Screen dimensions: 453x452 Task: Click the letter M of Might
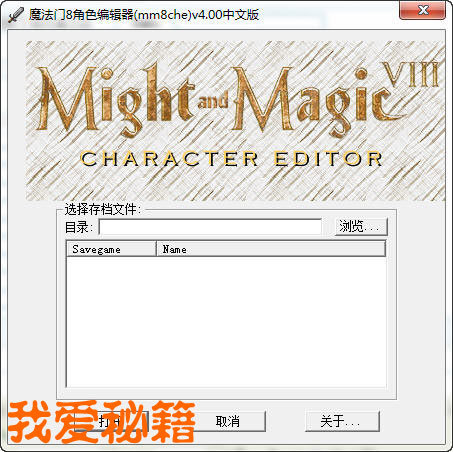pyautogui.click(x=68, y=98)
